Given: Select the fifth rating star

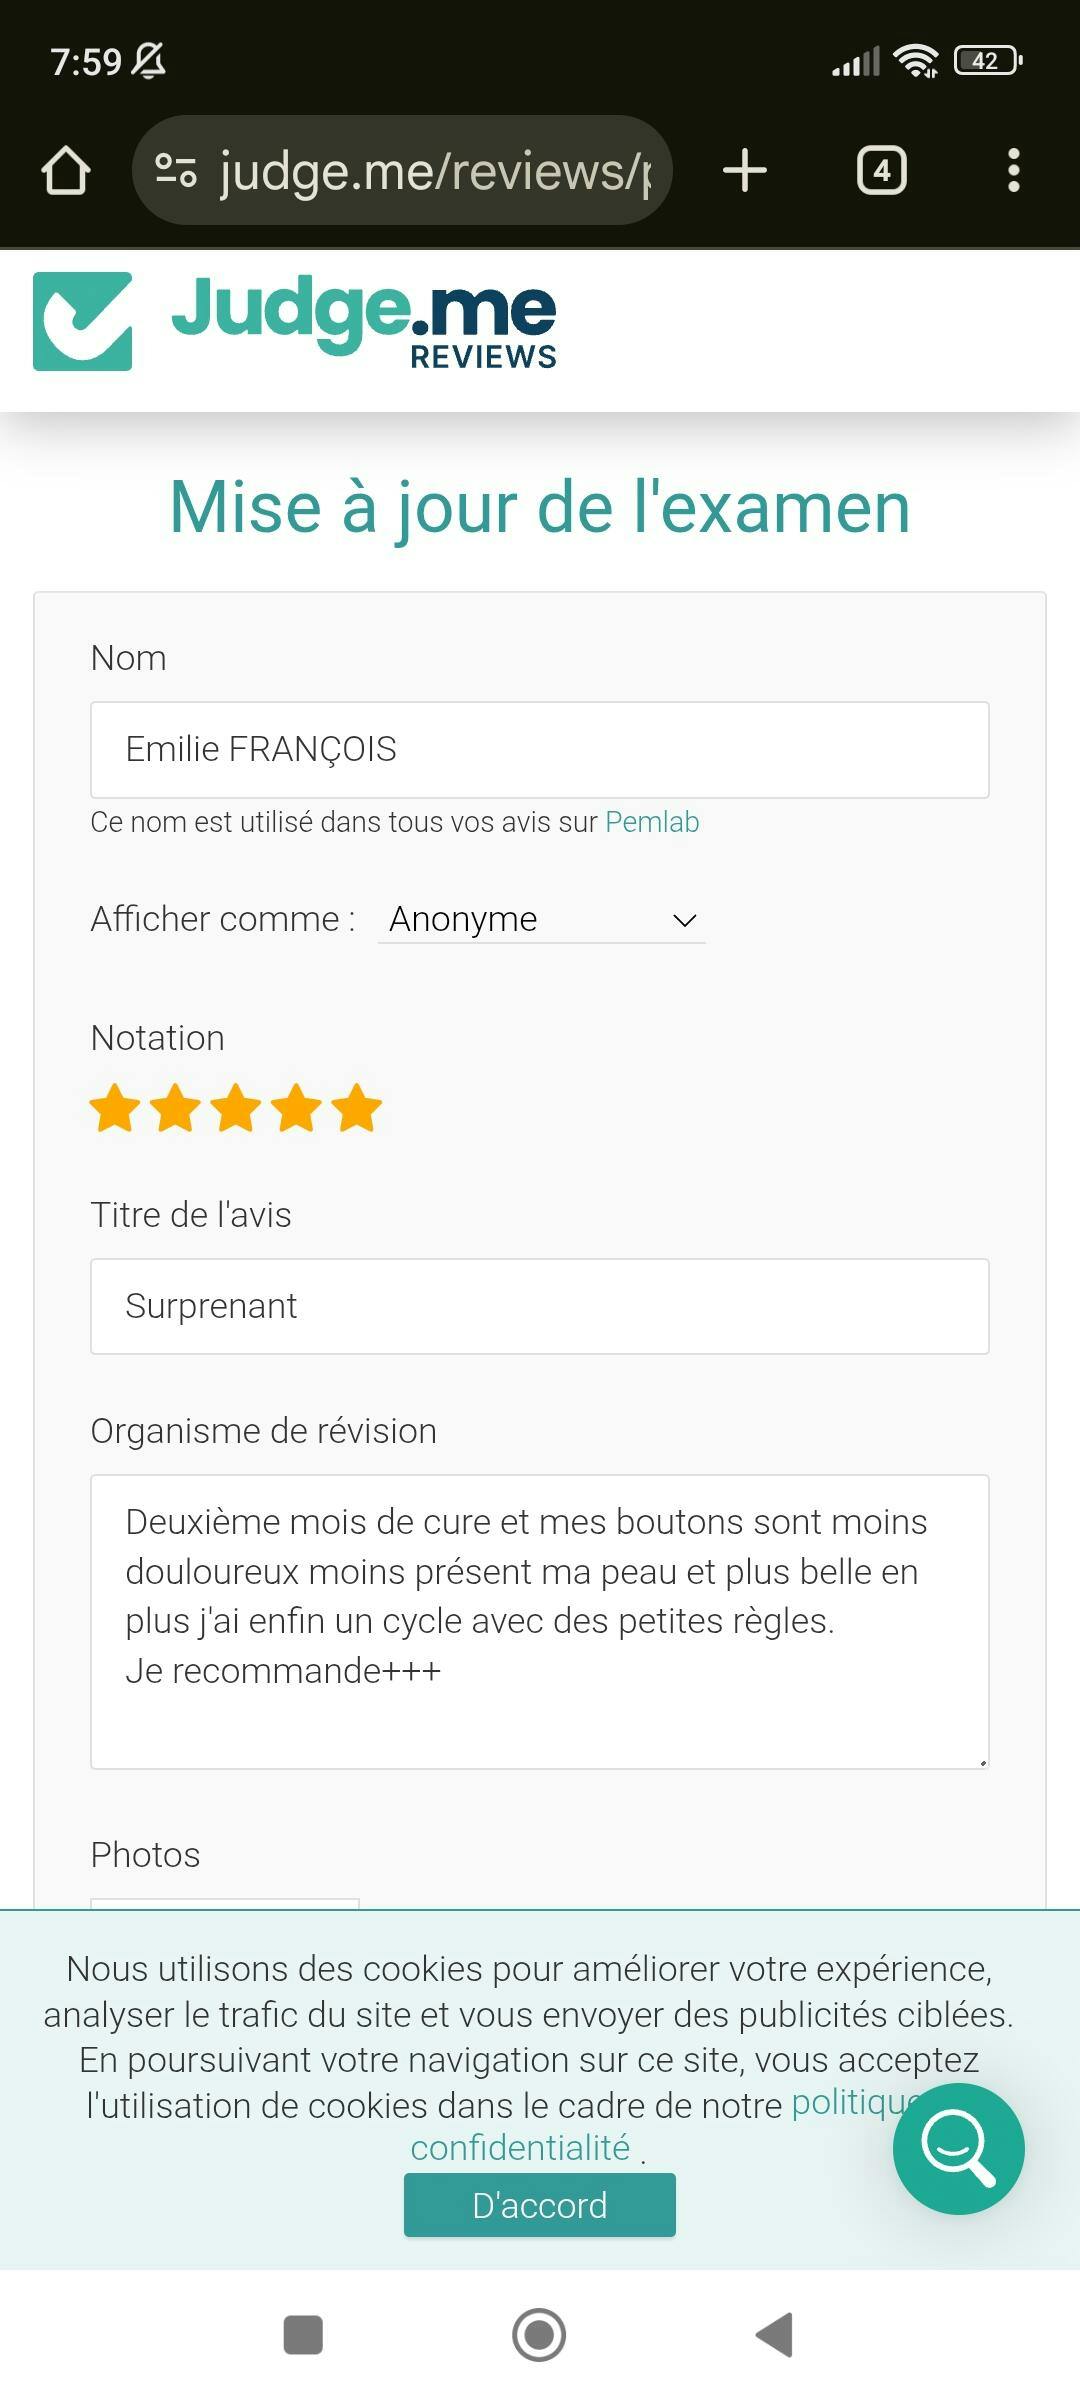Looking at the screenshot, I should point(357,1108).
